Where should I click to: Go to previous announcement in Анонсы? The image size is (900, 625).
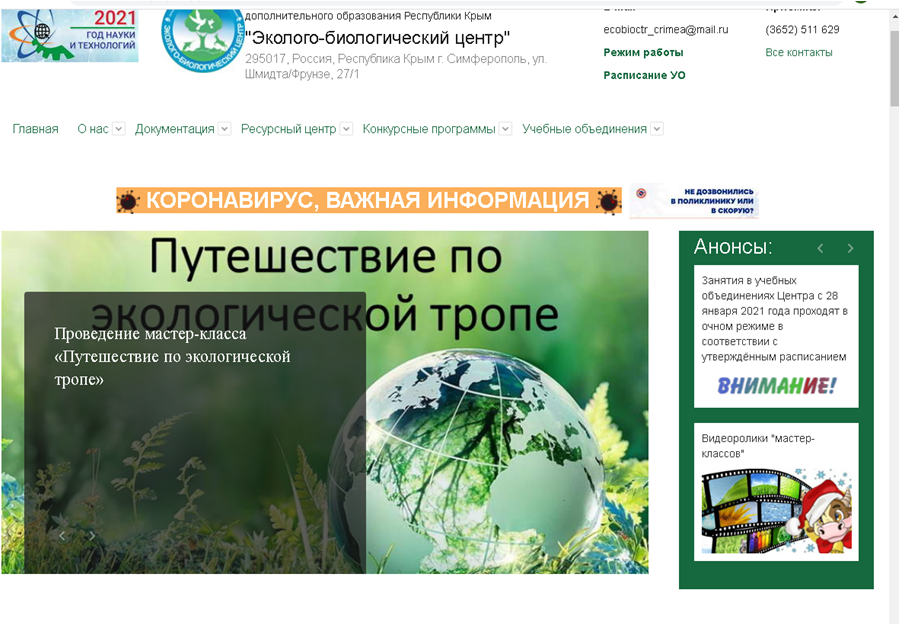(820, 248)
